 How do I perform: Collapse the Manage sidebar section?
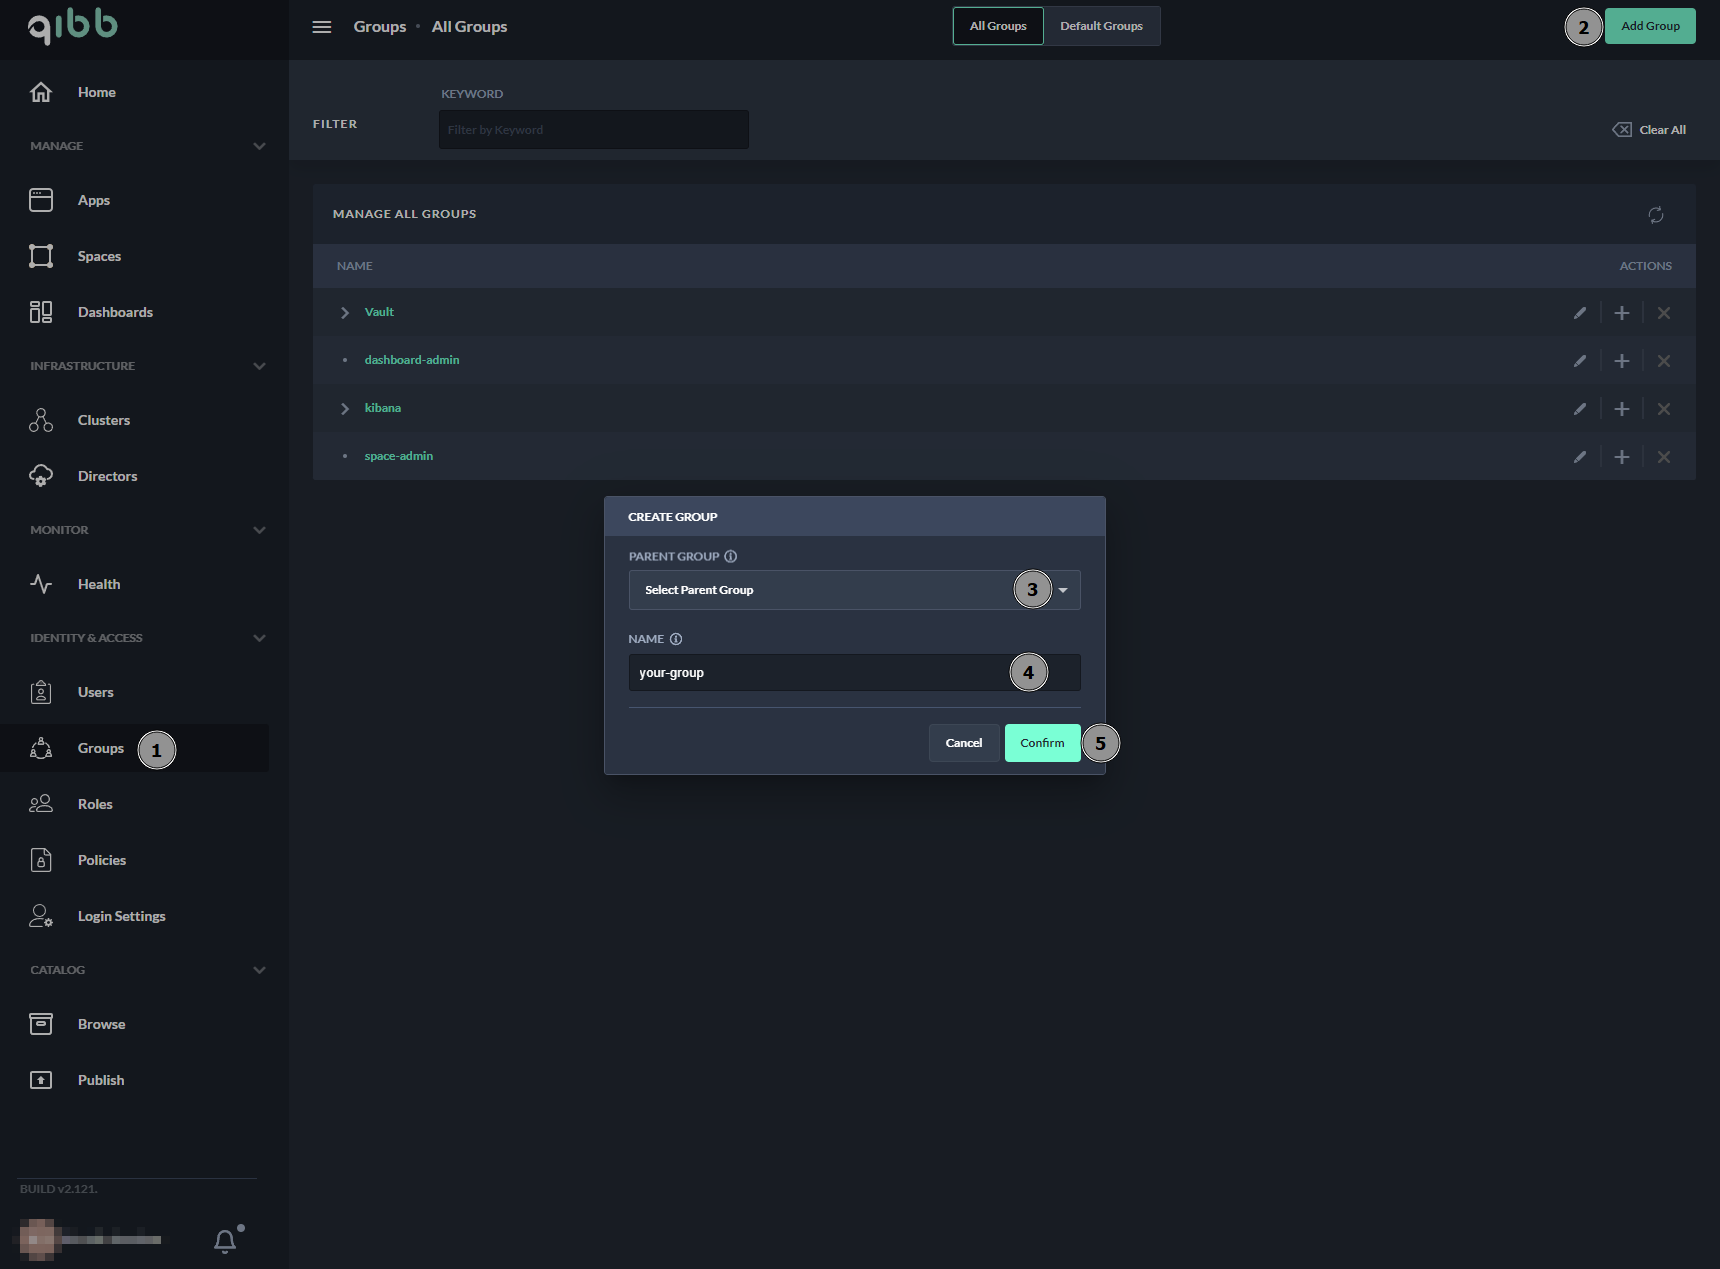click(259, 146)
